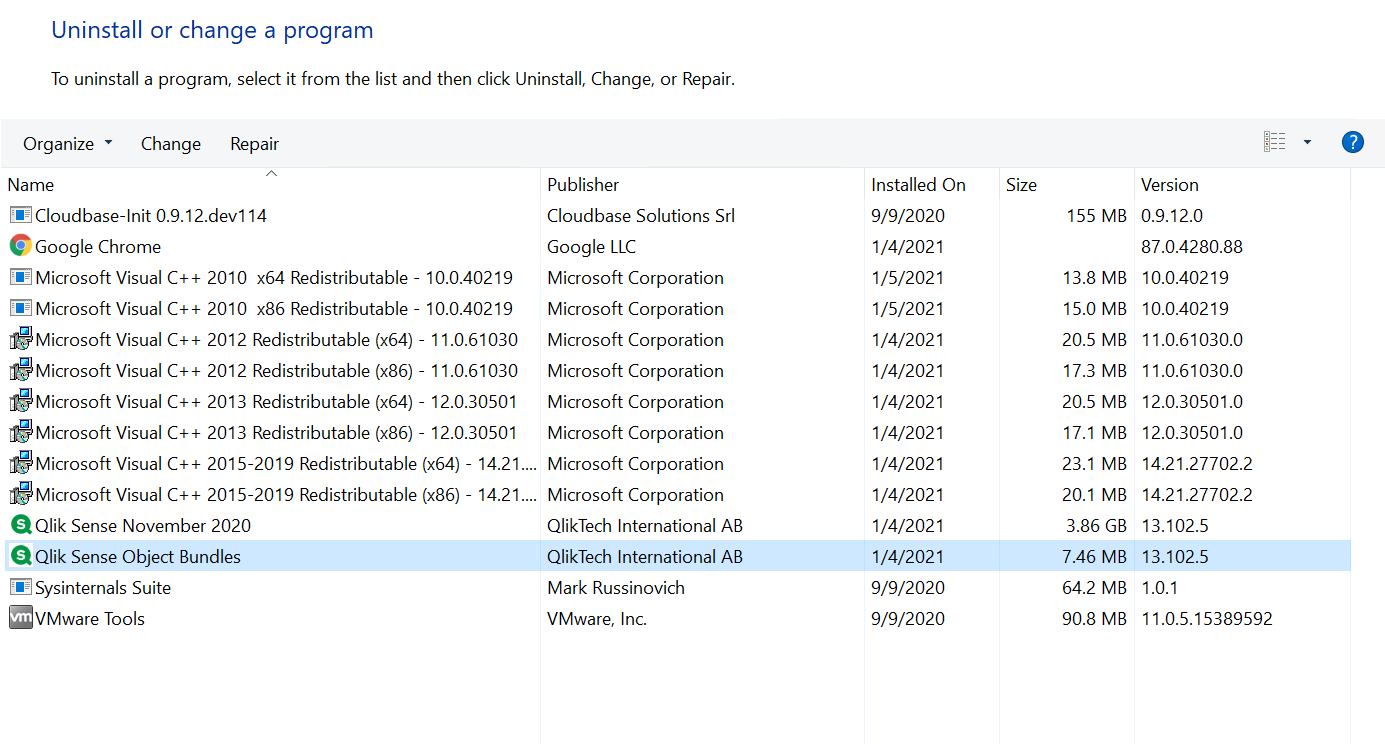Open the view options dropdown arrow
Image resolution: width=1385 pixels, height=744 pixels.
pos(1307,141)
